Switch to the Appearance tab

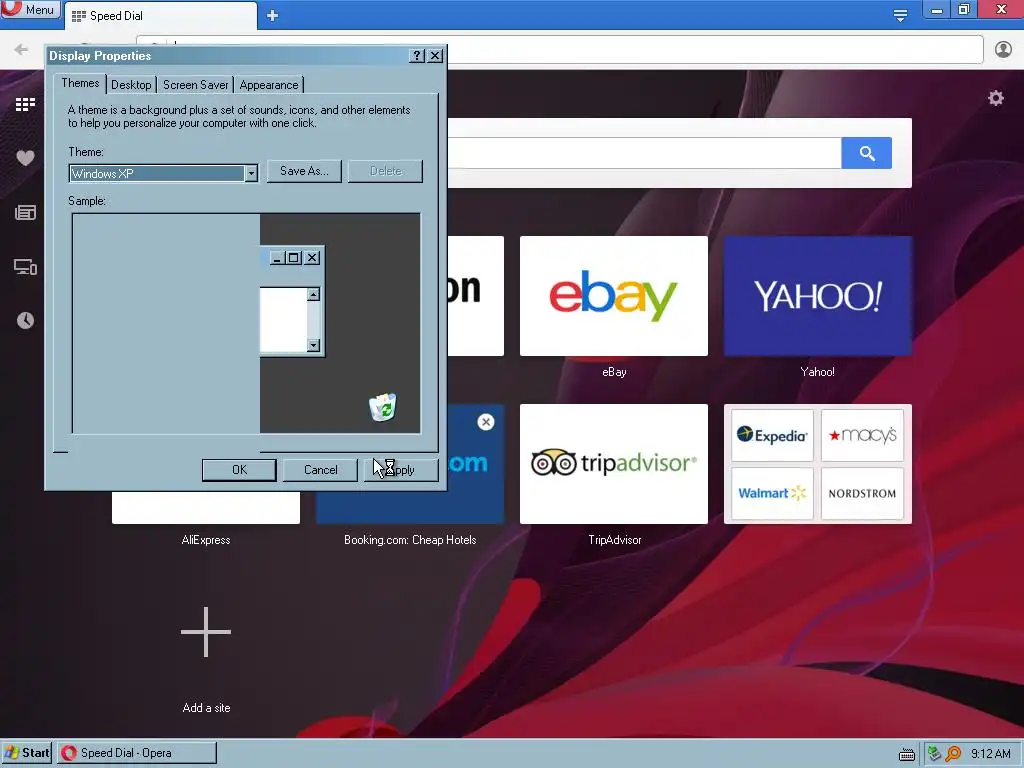(268, 85)
